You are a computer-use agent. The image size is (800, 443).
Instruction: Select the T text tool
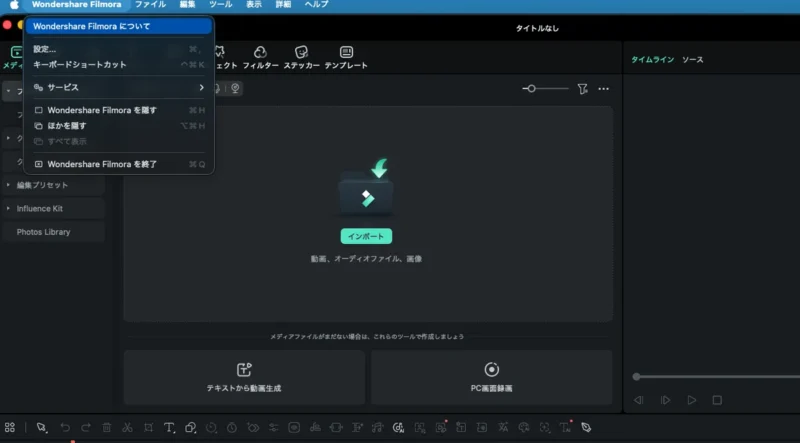click(x=169, y=428)
